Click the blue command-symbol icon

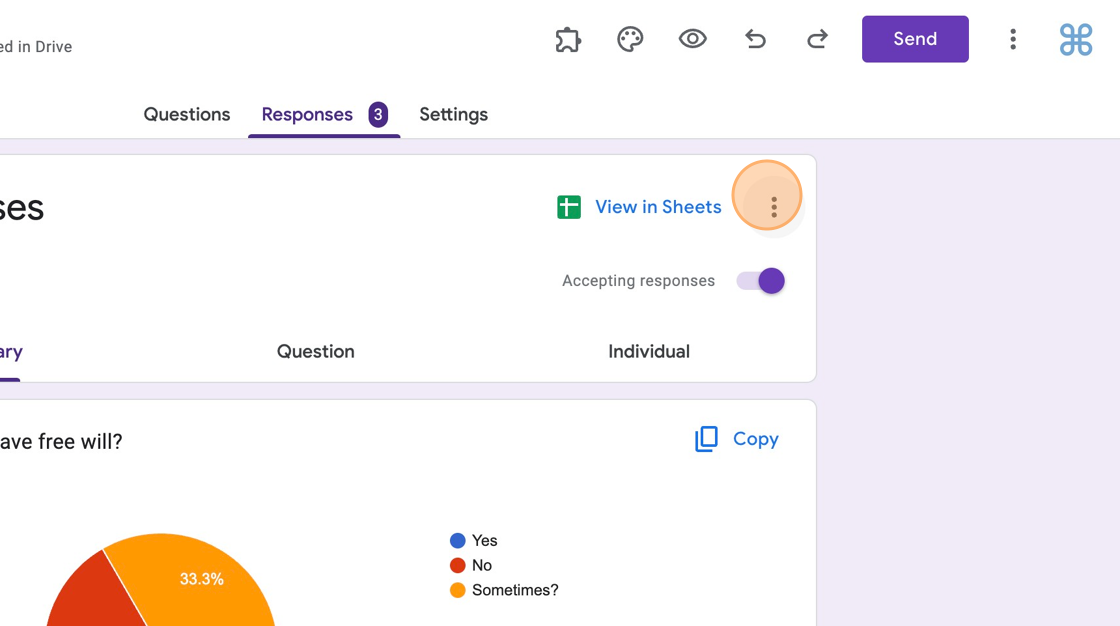tap(1076, 39)
